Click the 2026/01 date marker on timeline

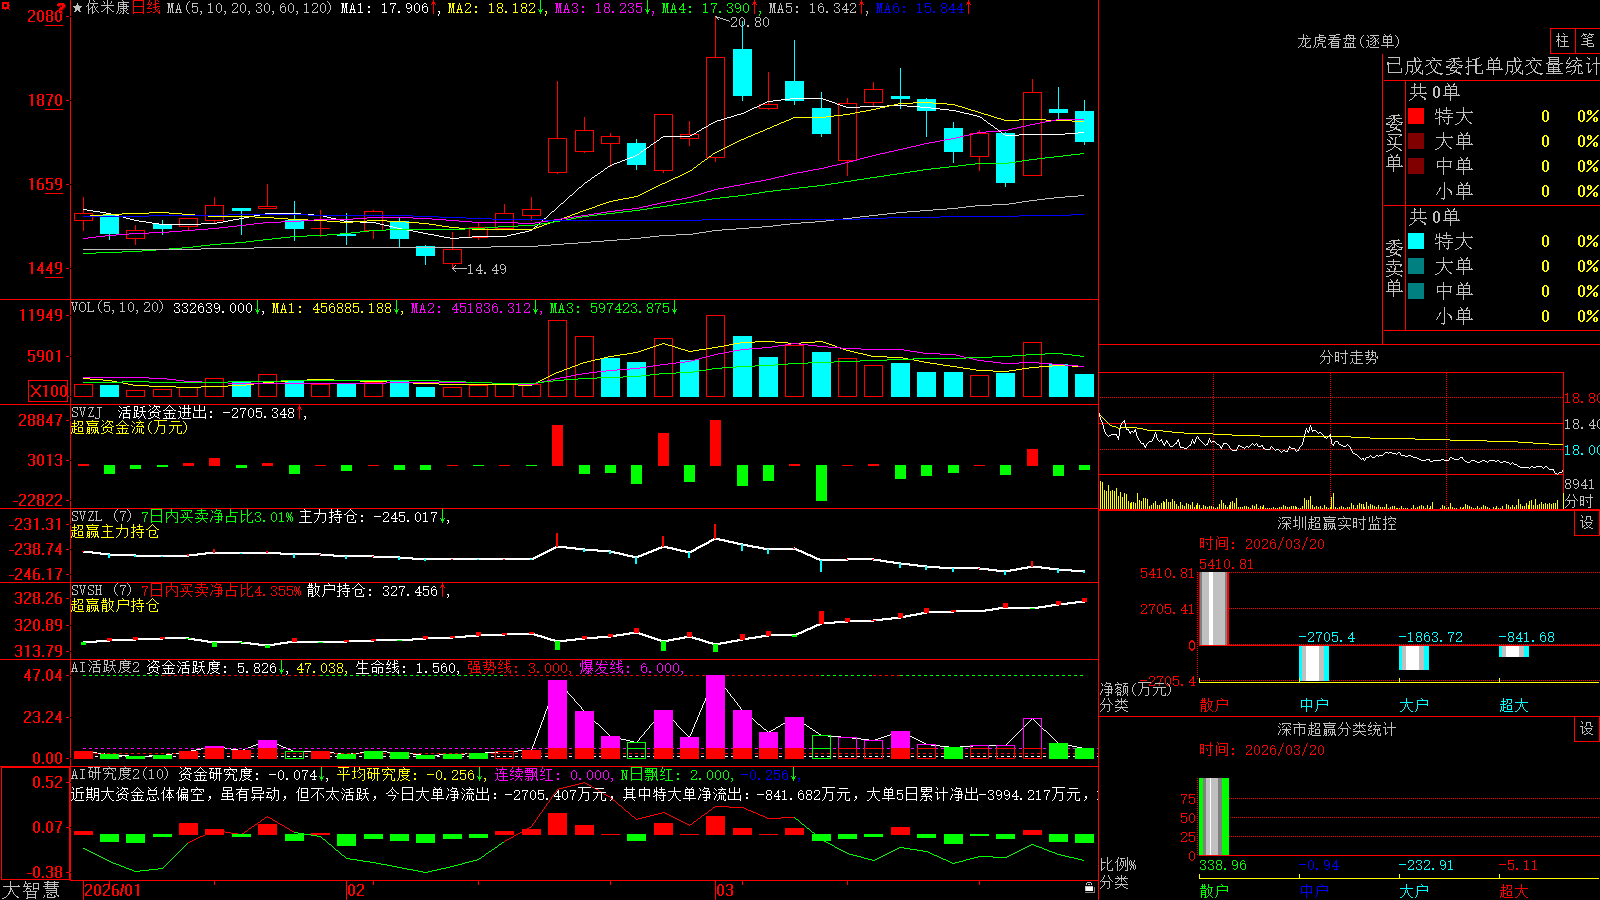113,890
